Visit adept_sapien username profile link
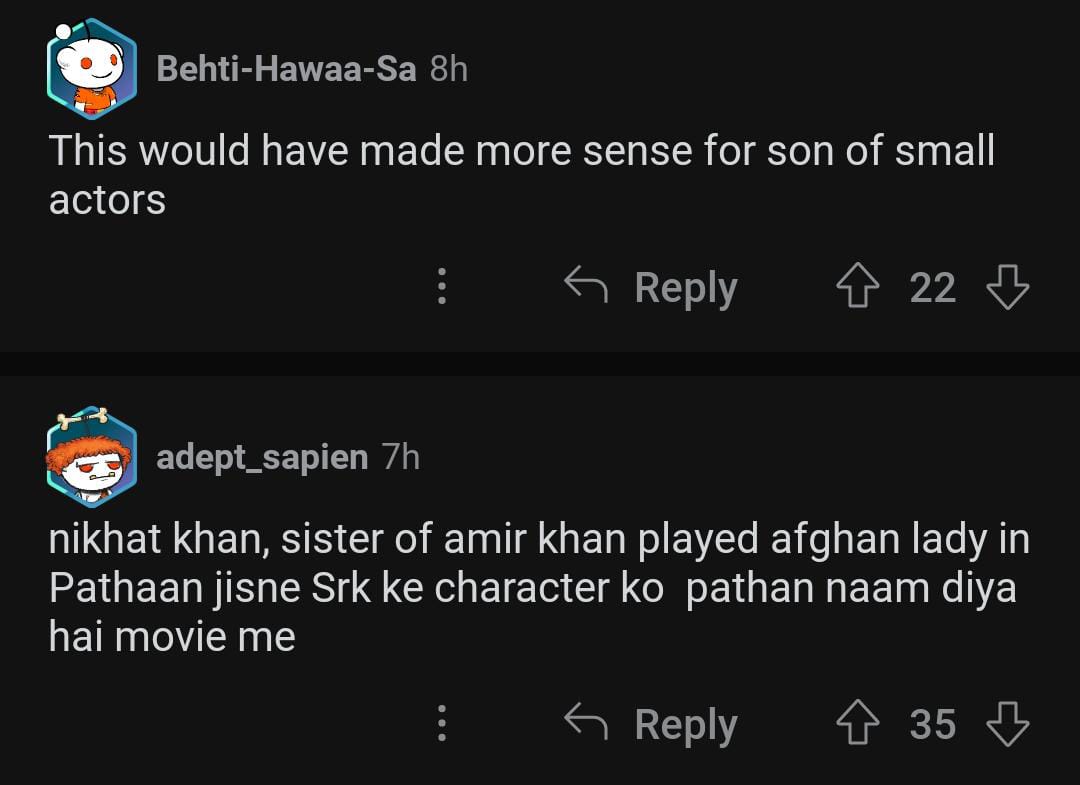Image resolution: width=1080 pixels, height=785 pixels. [262, 457]
